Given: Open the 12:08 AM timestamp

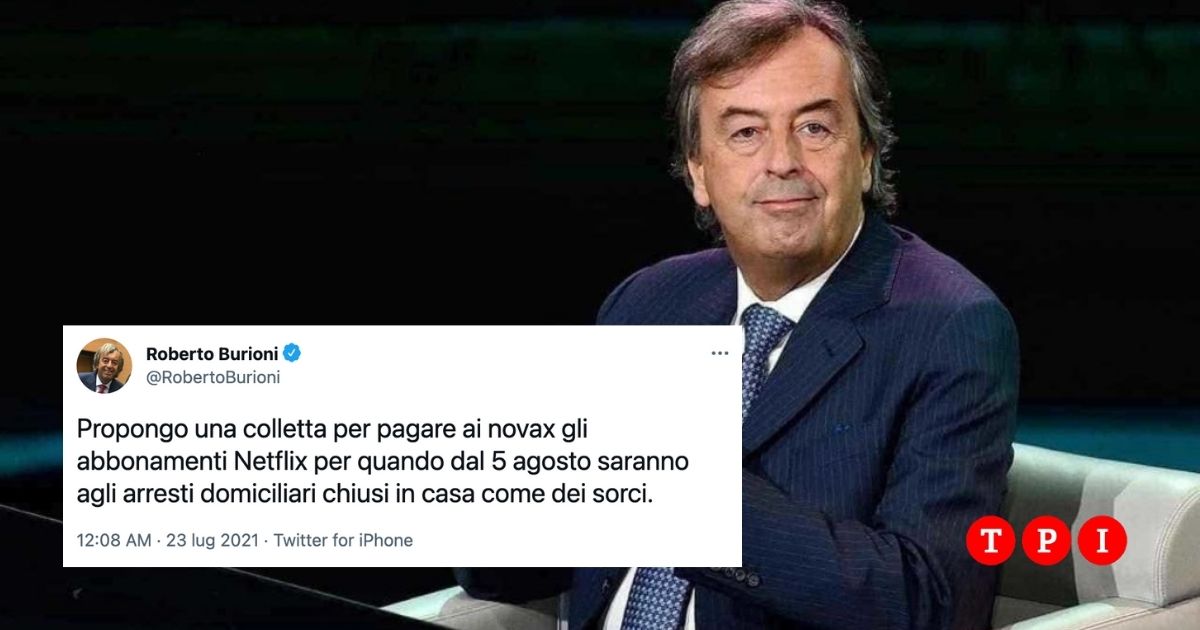Looking at the screenshot, I should point(114,540).
